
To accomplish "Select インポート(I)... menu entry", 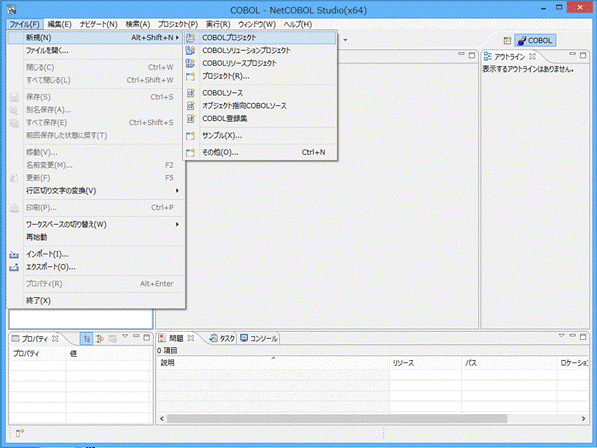I will pyautogui.click(x=96, y=254).
